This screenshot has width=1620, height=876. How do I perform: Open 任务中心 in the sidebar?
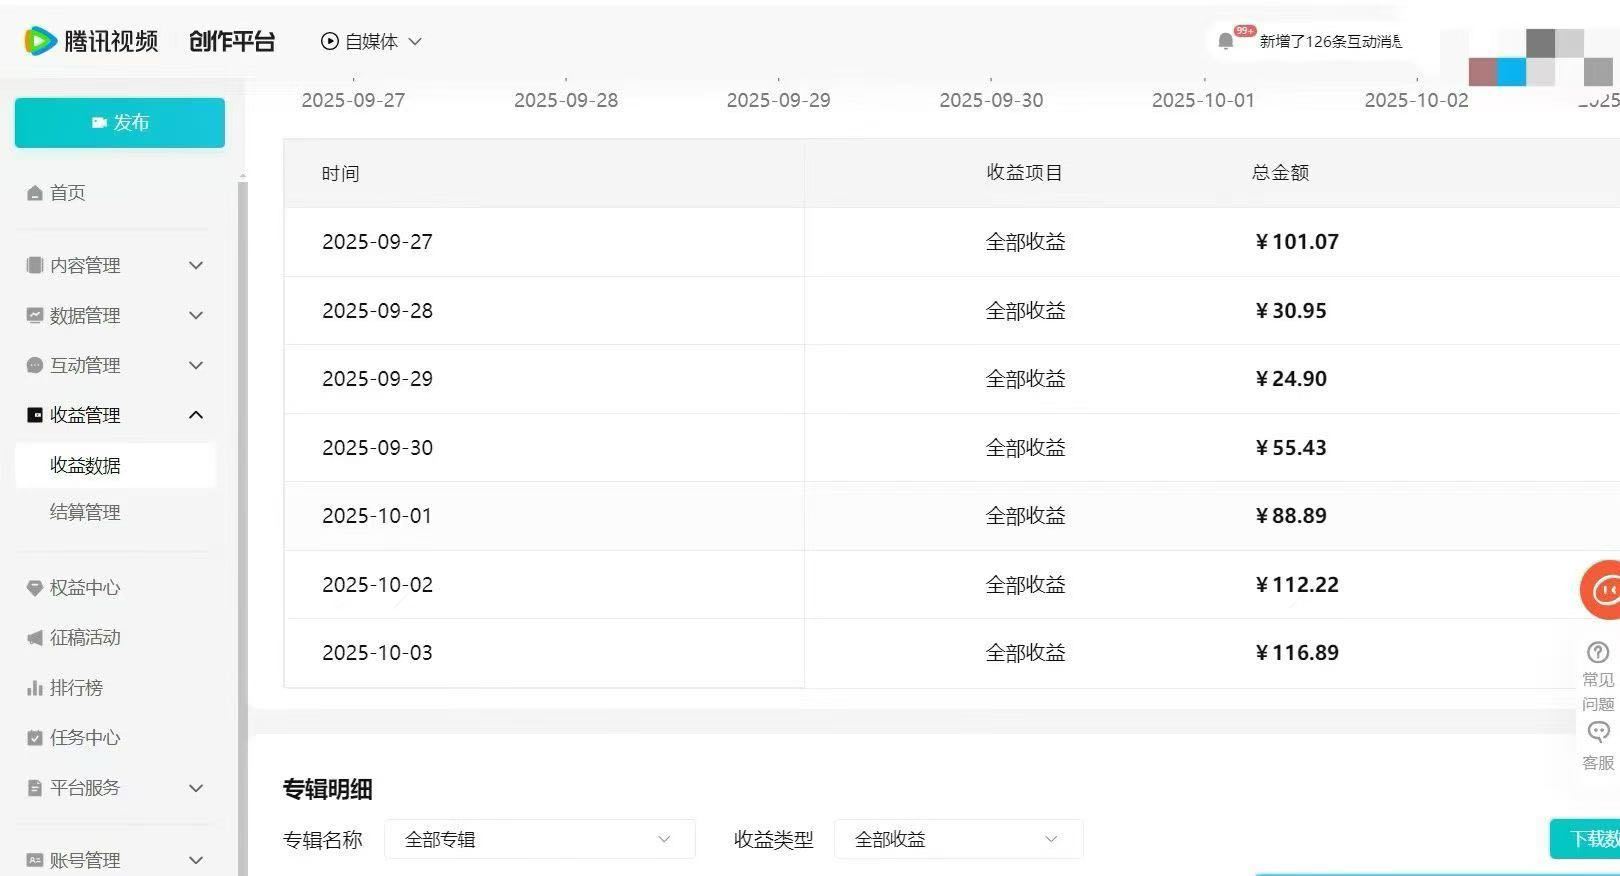[84, 738]
